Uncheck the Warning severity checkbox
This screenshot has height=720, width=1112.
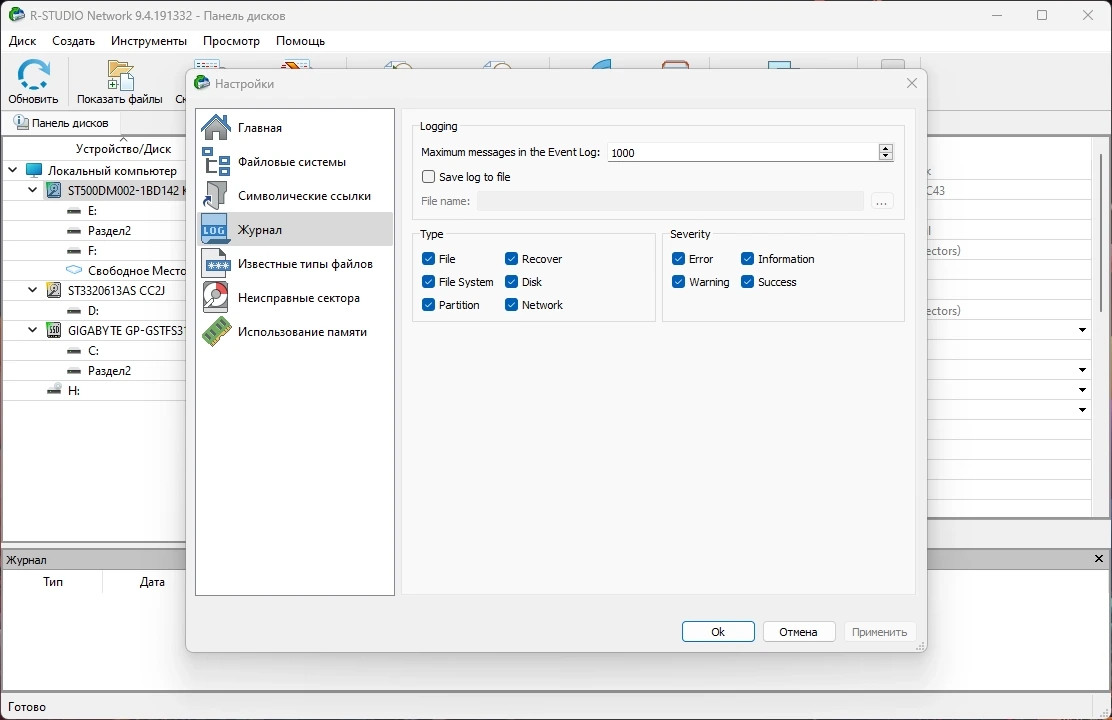point(679,282)
